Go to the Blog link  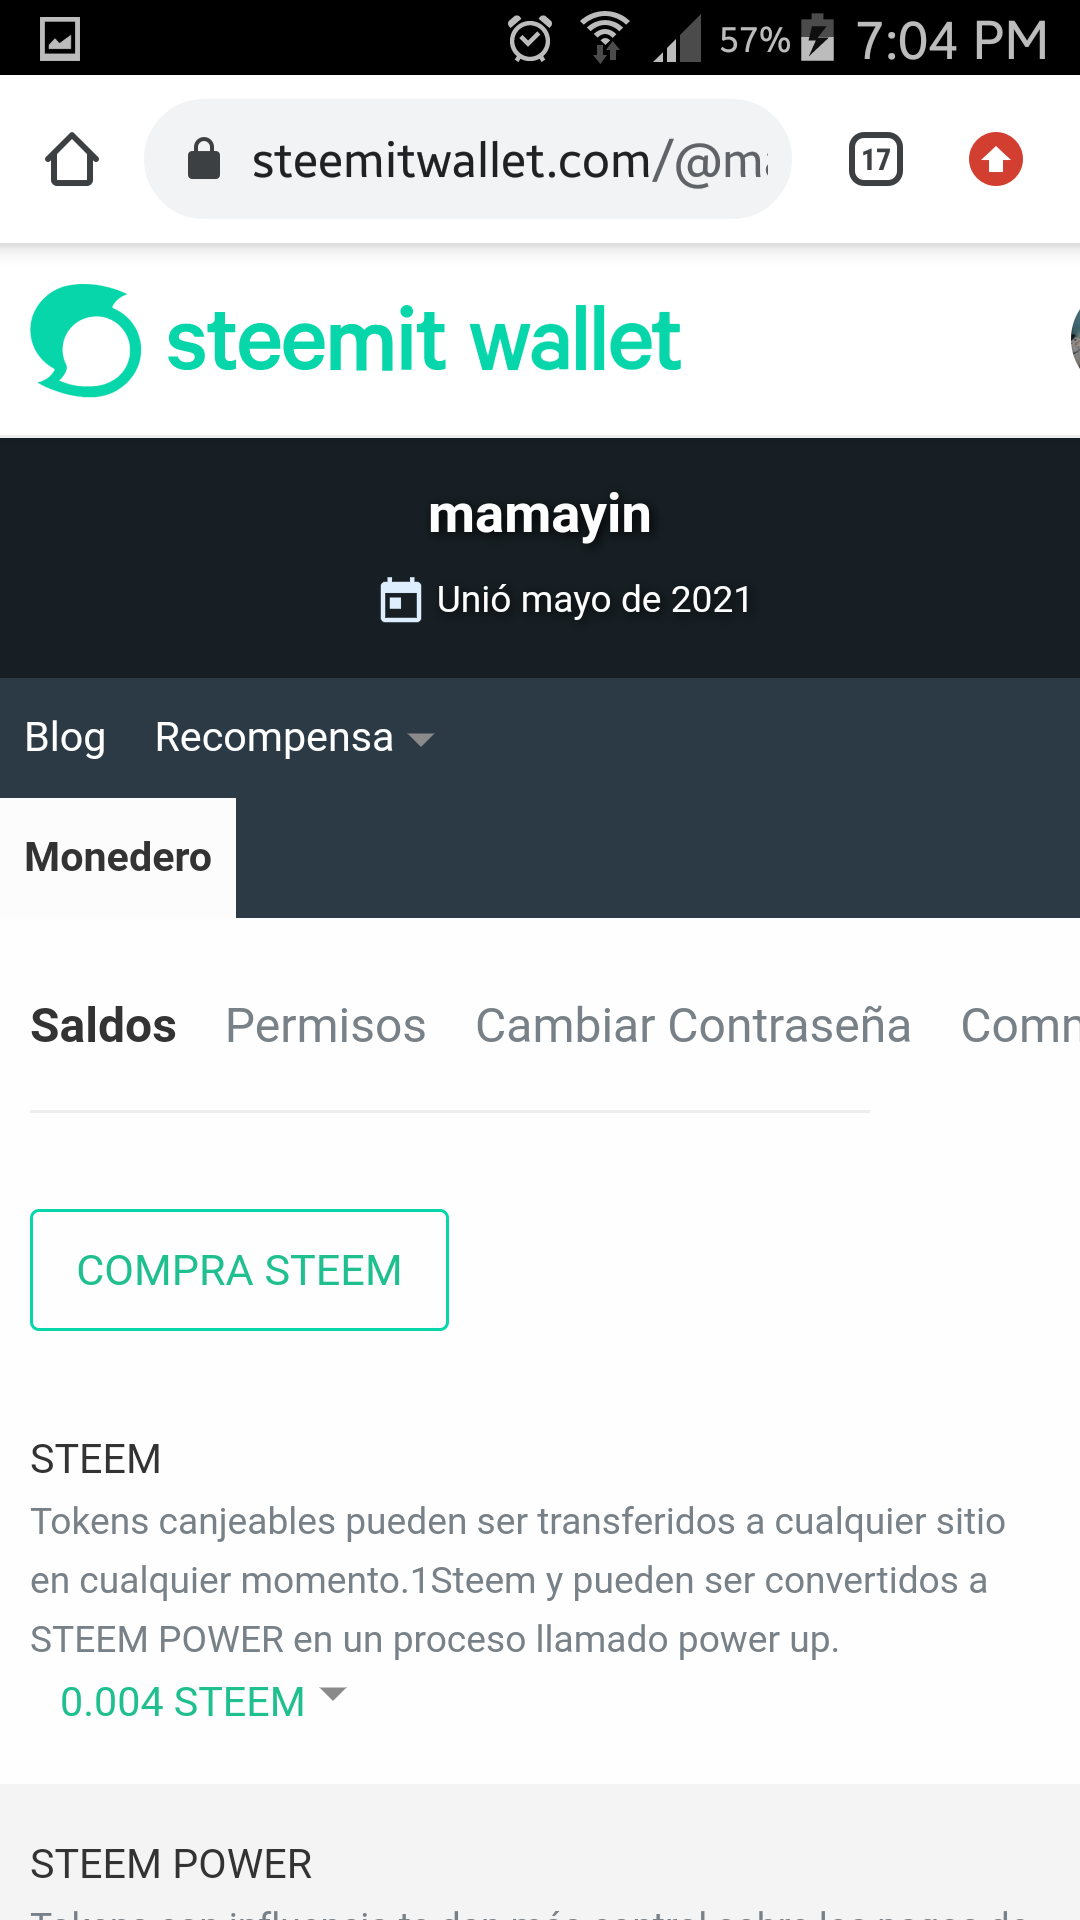[x=65, y=738]
